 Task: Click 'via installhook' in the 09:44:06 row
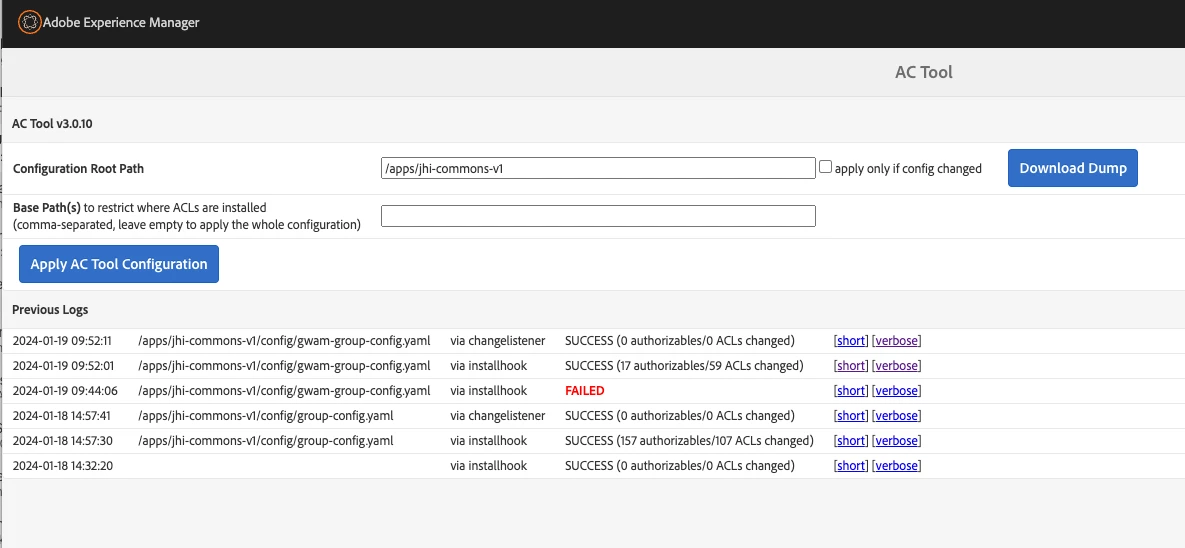488,391
